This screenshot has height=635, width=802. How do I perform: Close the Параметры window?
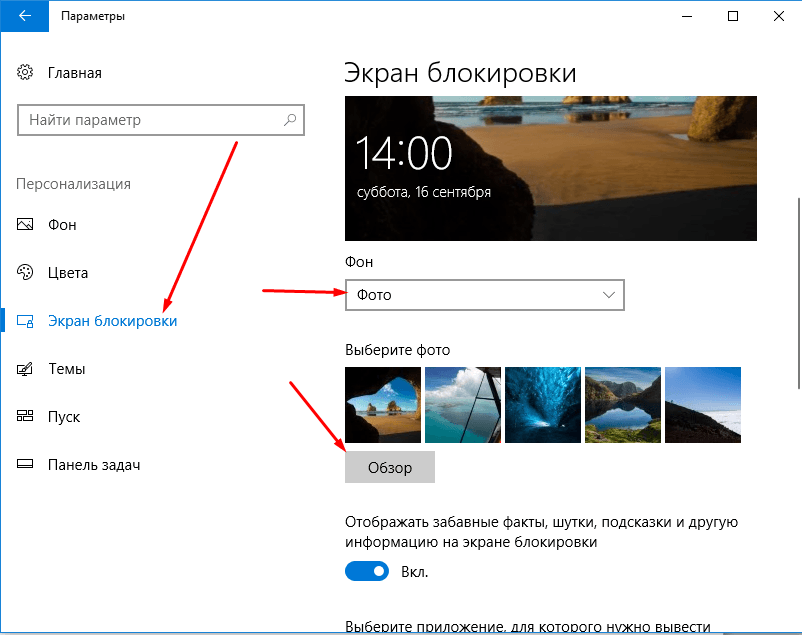tap(778, 16)
